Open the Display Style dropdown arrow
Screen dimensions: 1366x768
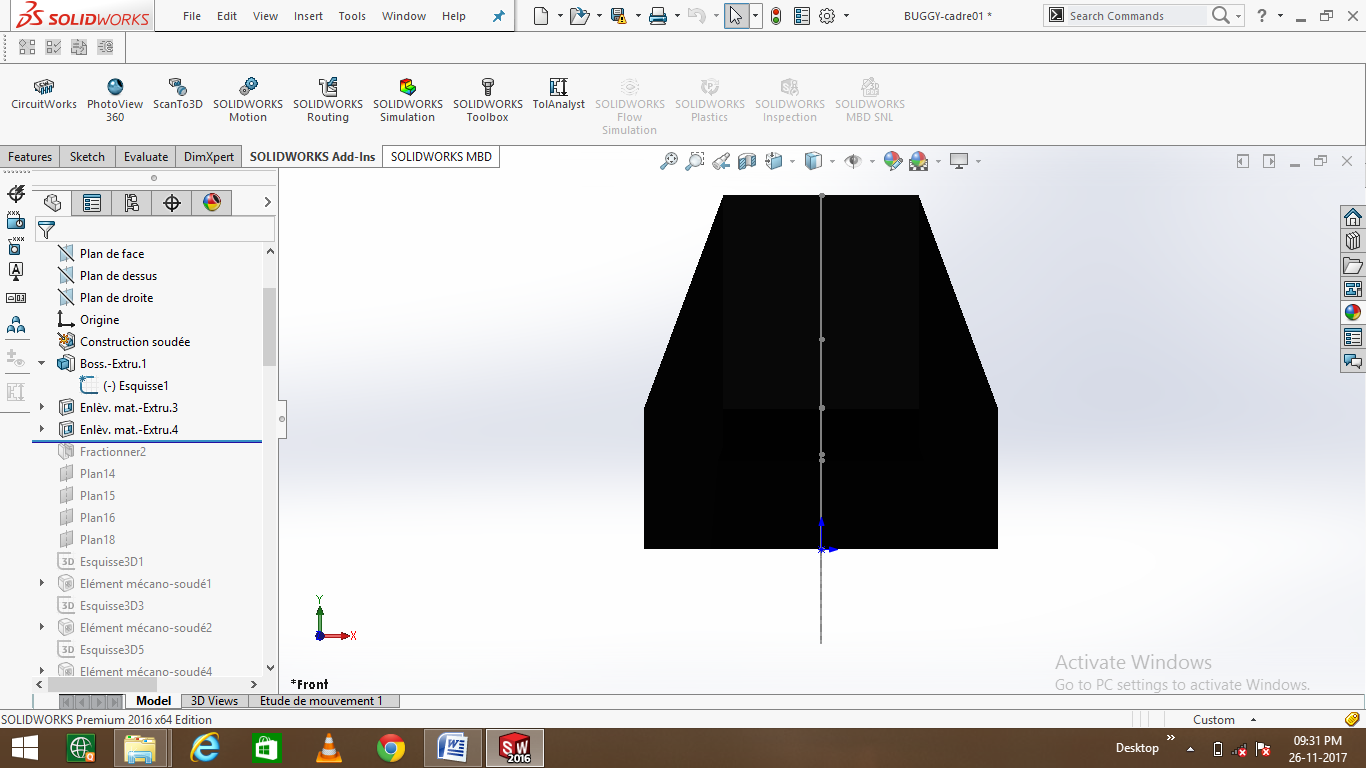coord(833,161)
